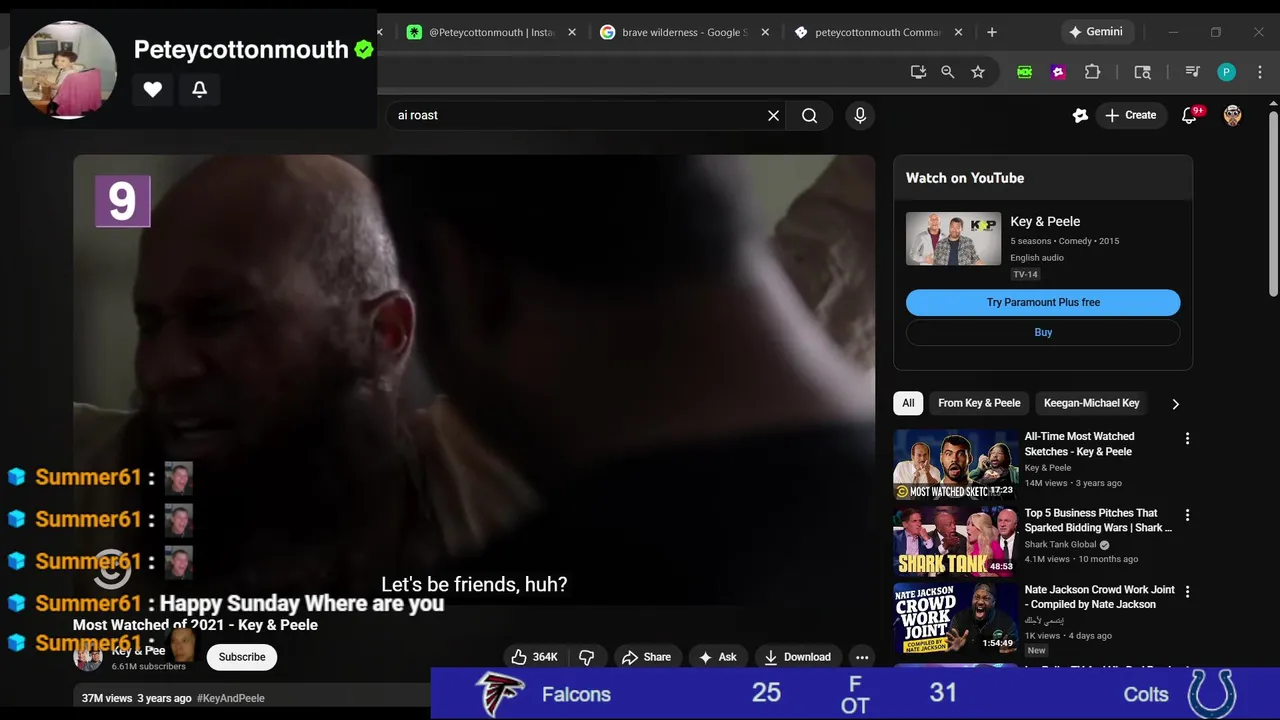The height and width of the screenshot is (720, 1280).
Task: Close the @Peteycottonmouth Instagram tab
Action: point(572,32)
